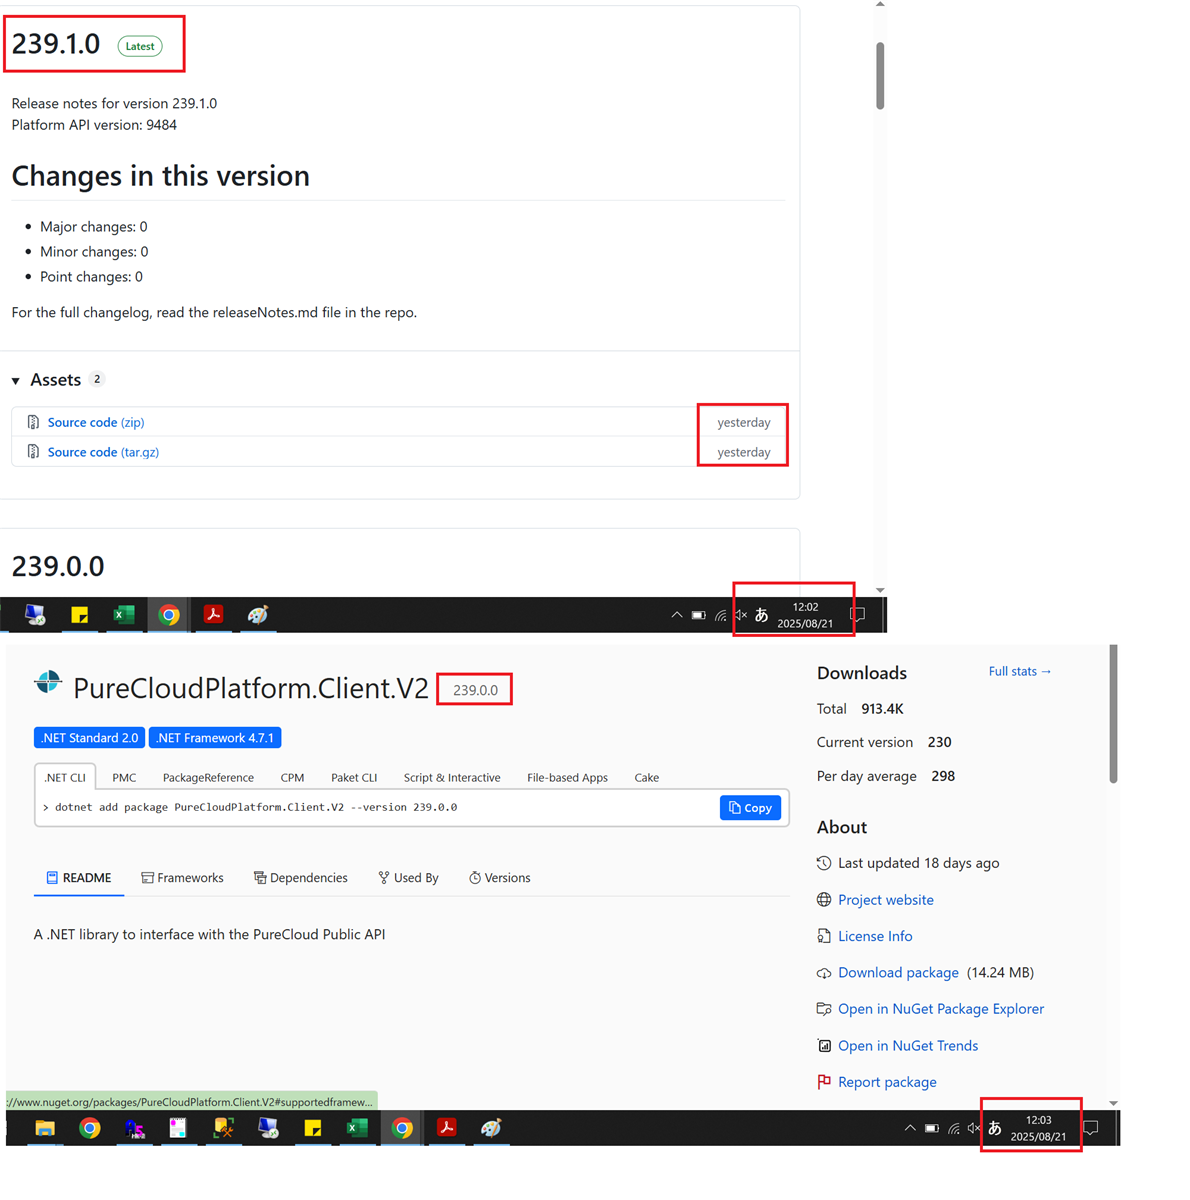Select the Paket CLI tab

[354, 777]
